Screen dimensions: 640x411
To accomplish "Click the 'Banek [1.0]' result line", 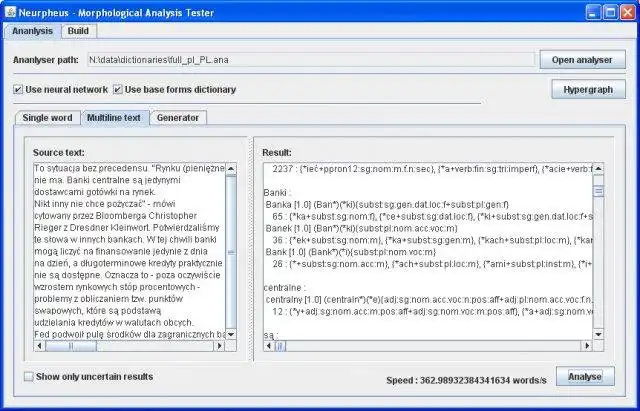I will click(x=362, y=228).
